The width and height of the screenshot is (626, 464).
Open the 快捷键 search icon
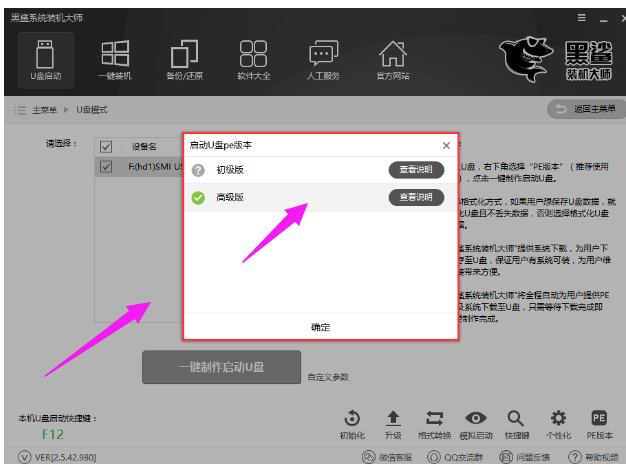(x=516, y=424)
